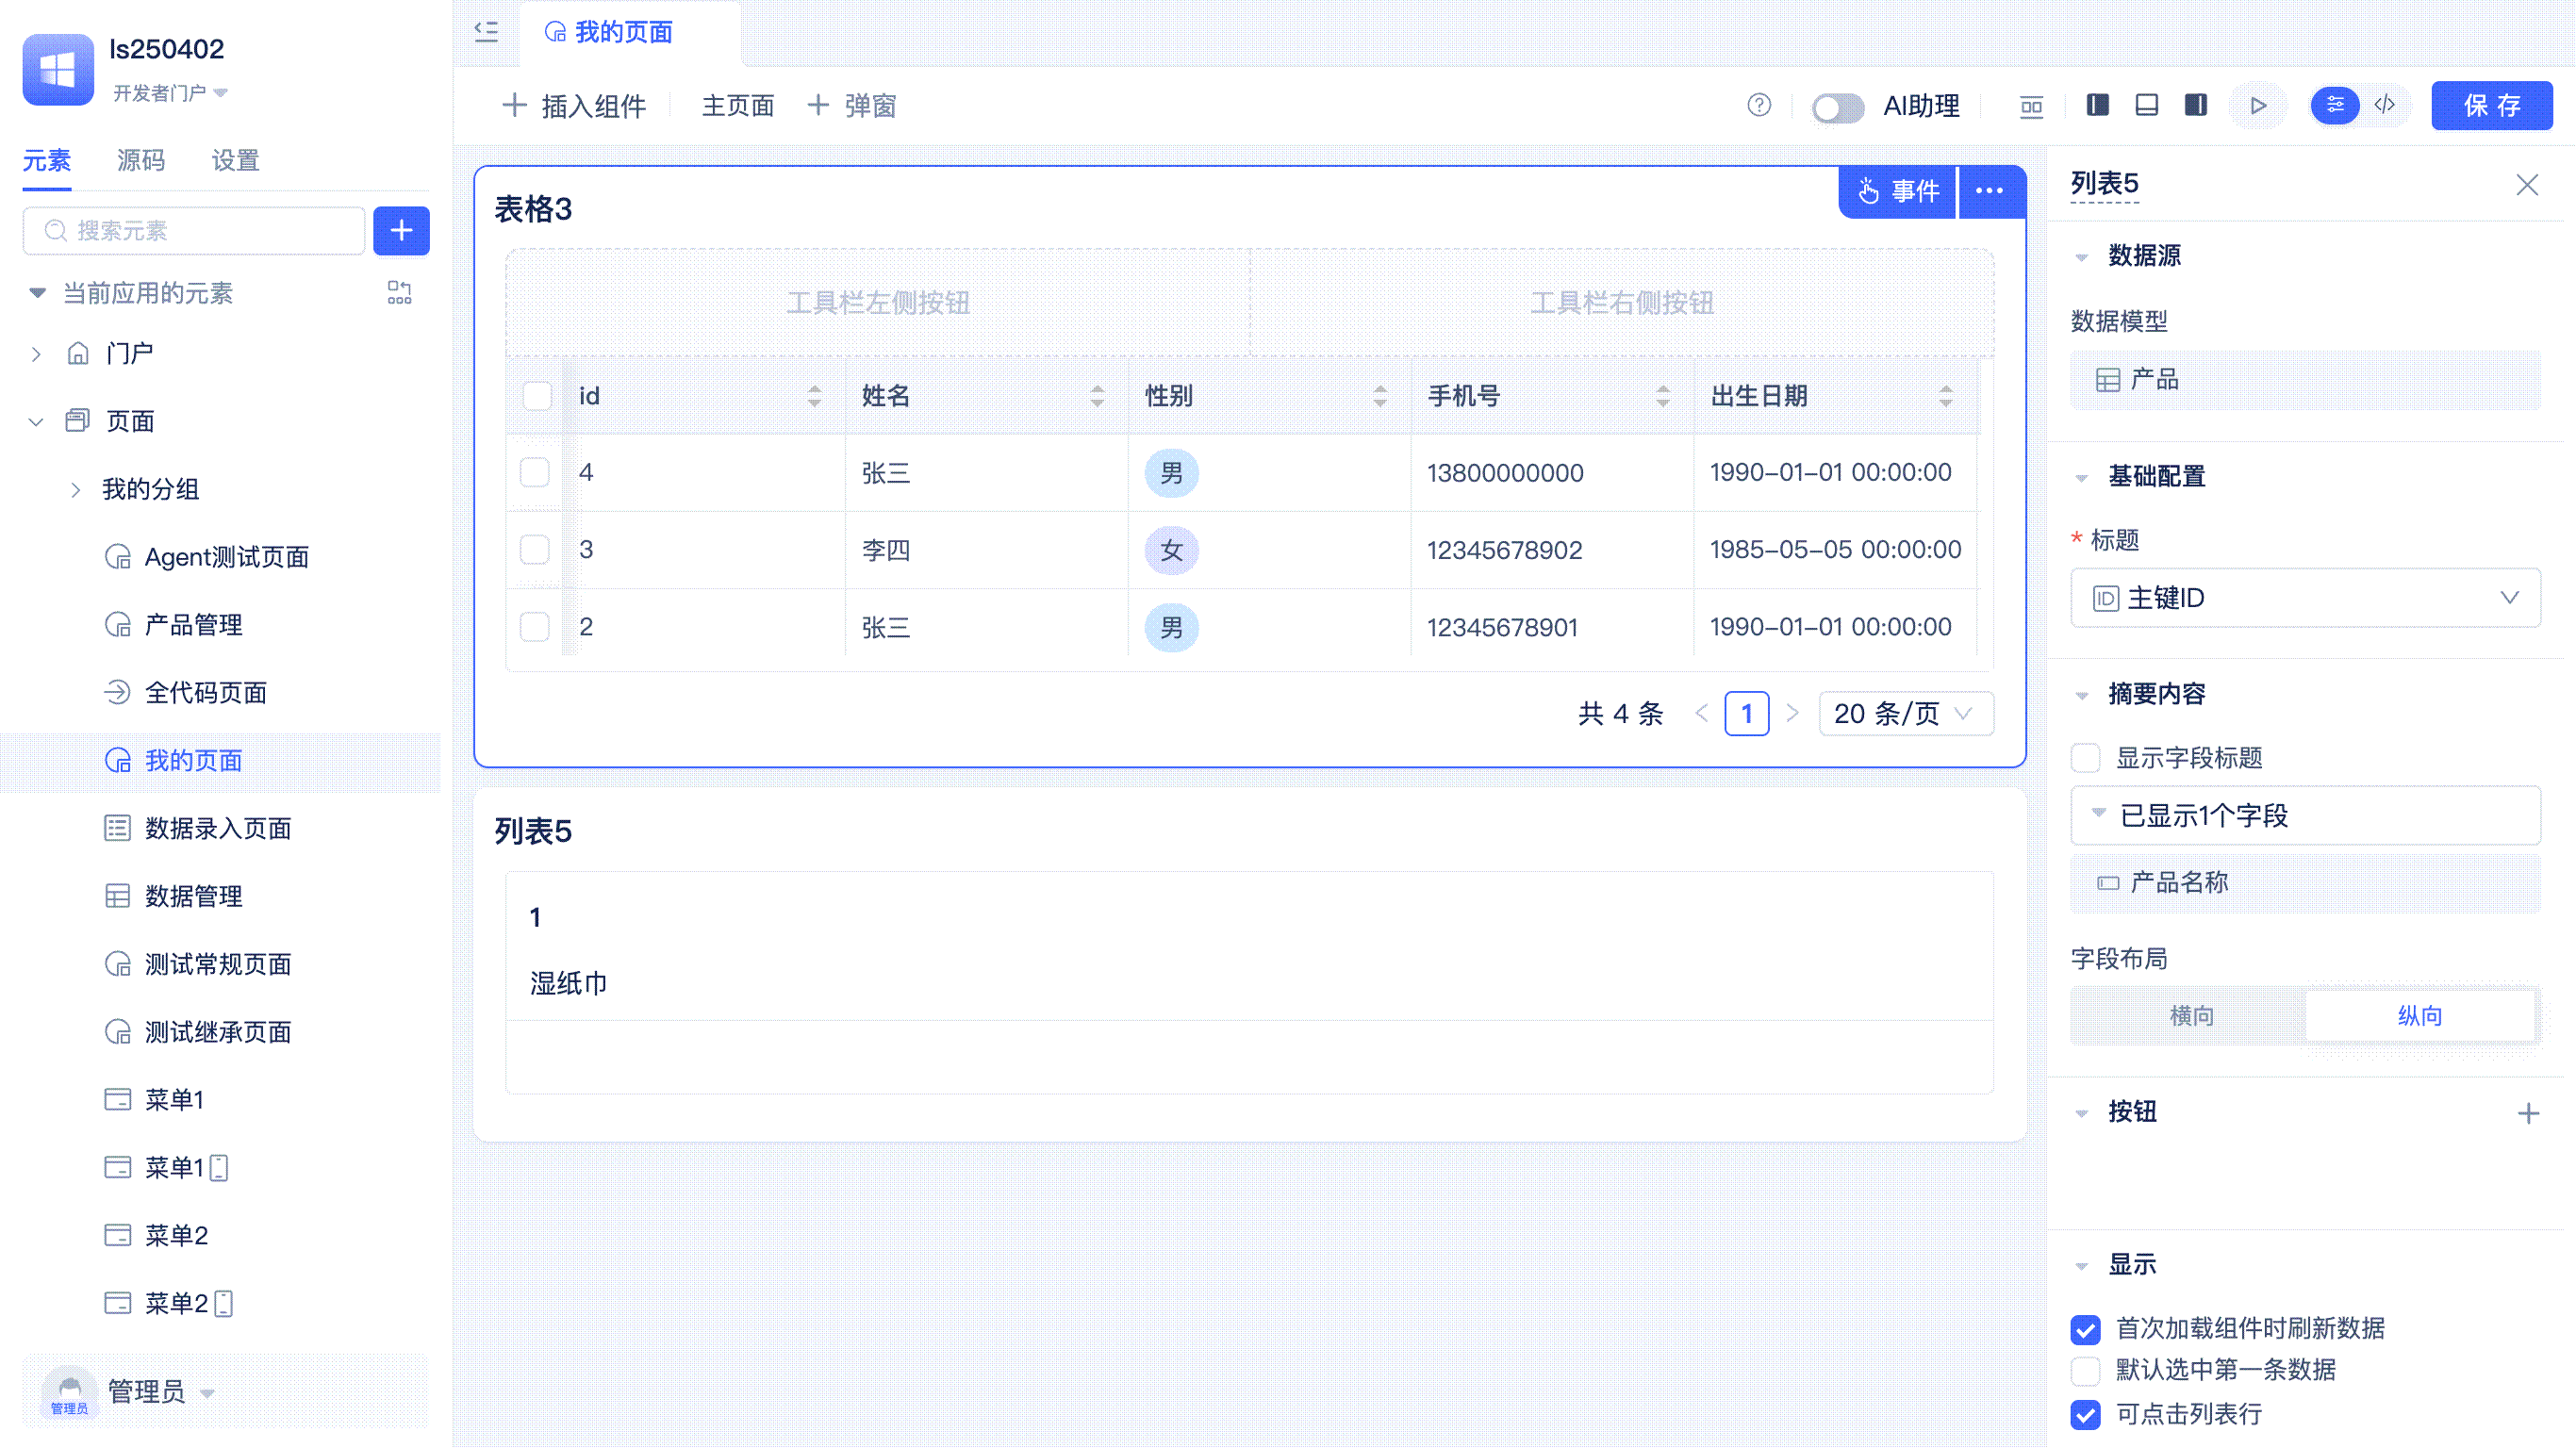Select page 1 in pagination
2576x1448 pixels.
[x=1747, y=713]
